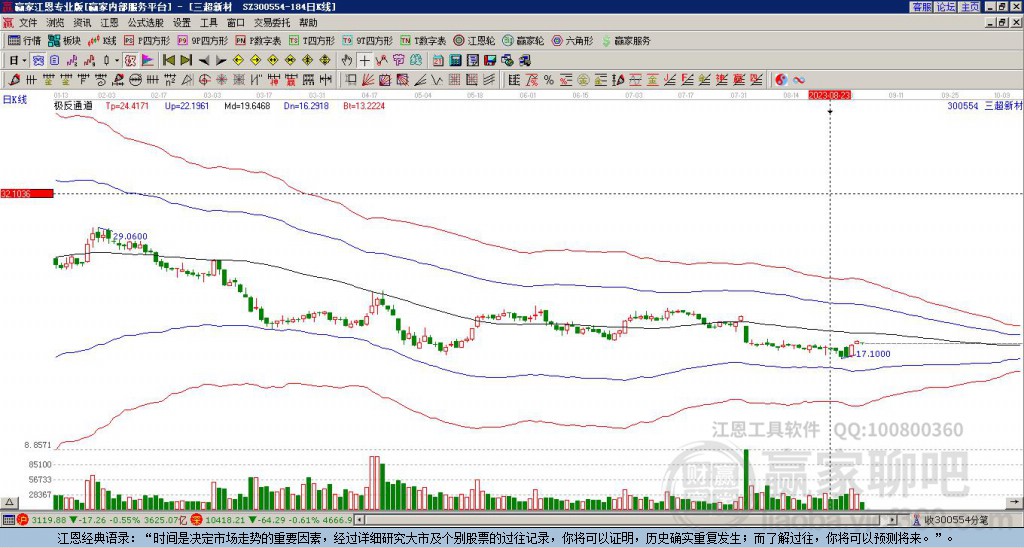Open the 文件 menu
The height and width of the screenshot is (548, 1024).
pos(28,23)
